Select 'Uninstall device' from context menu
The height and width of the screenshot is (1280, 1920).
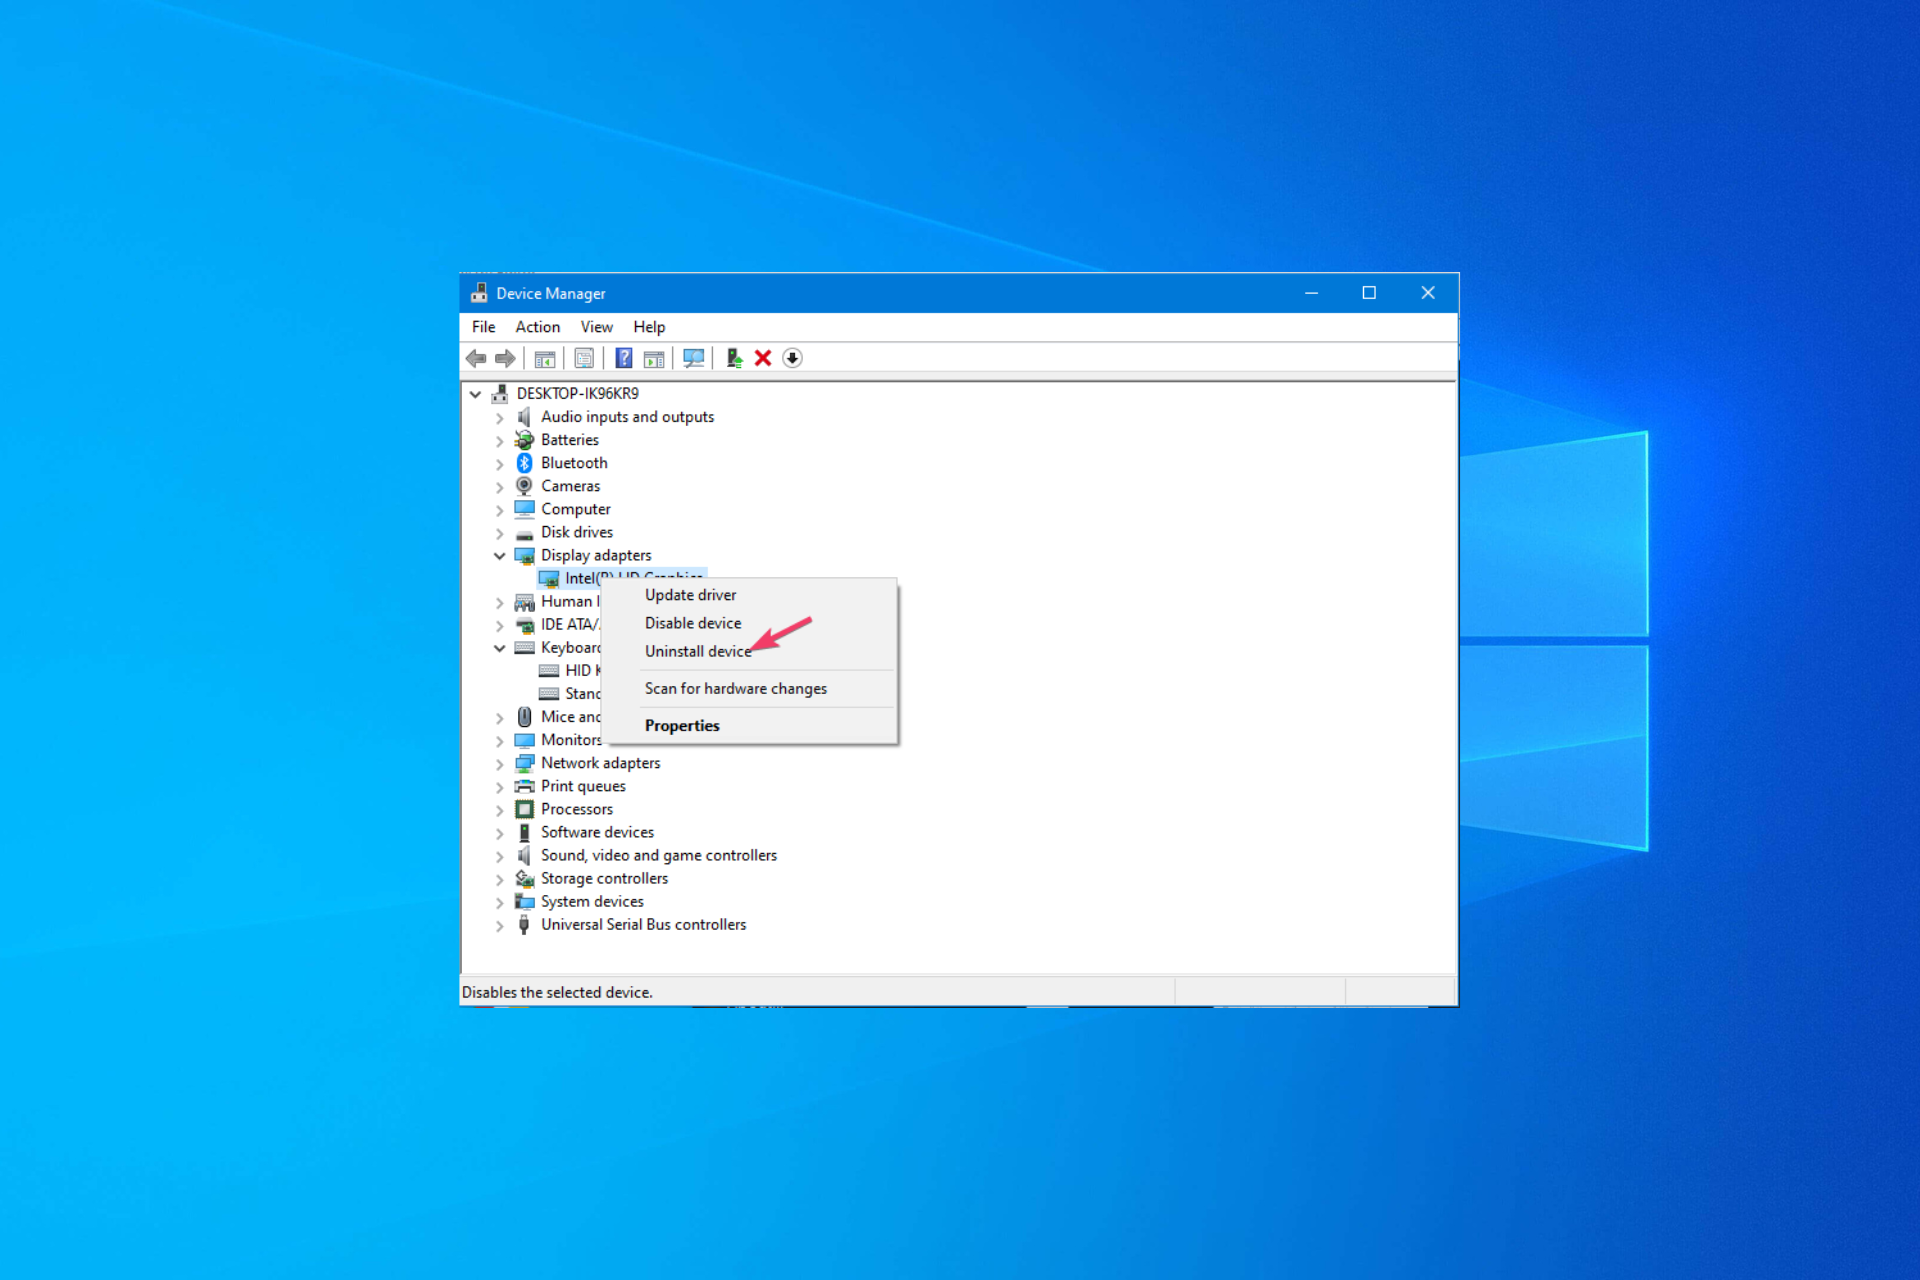click(x=697, y=650)
